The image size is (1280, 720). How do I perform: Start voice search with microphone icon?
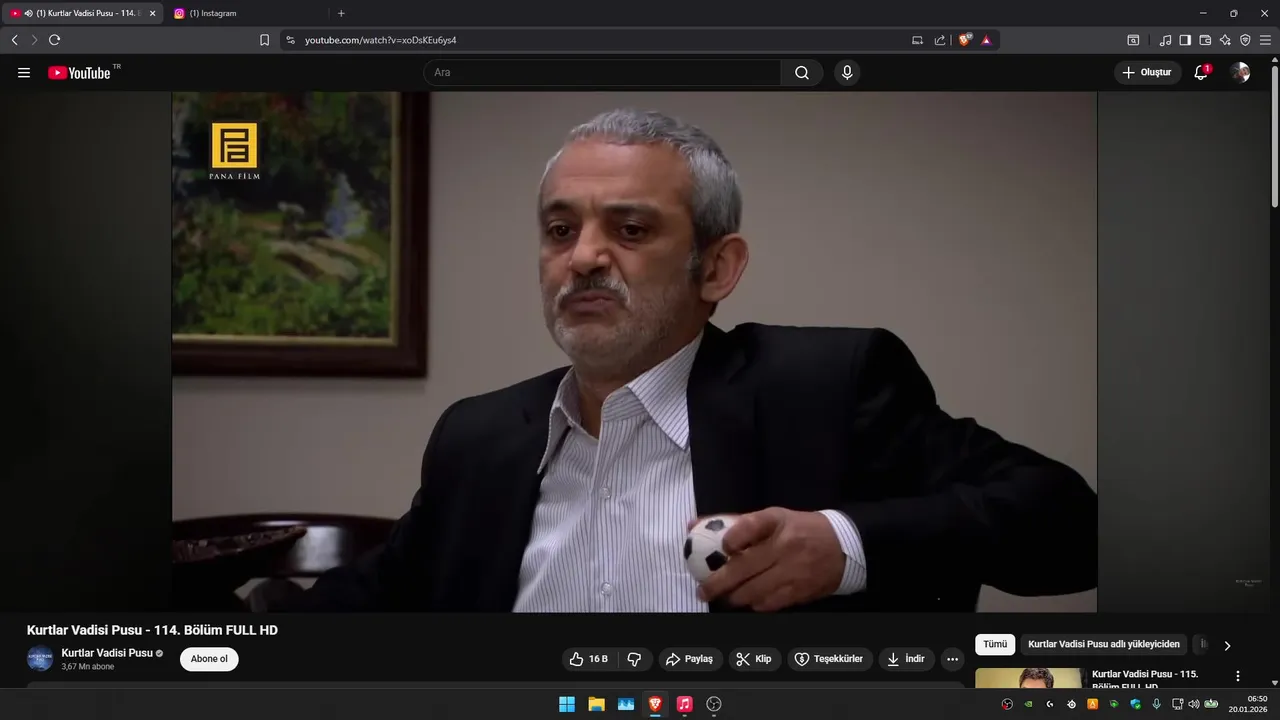(x=847, y=73)
